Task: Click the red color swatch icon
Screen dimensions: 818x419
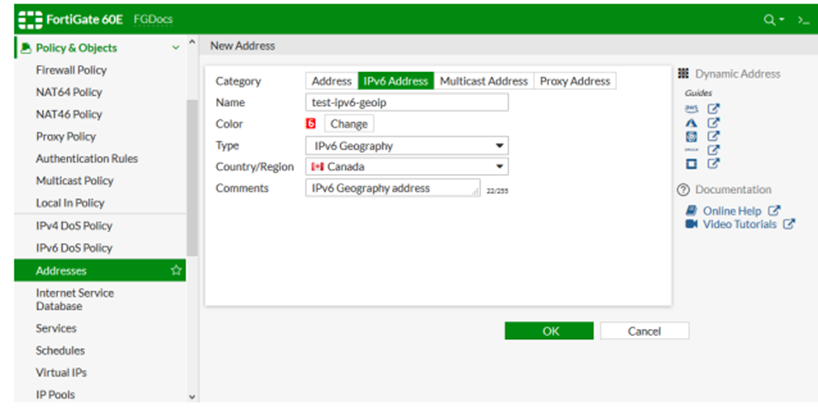Action: pyautogui.click(x=311, y=124)
